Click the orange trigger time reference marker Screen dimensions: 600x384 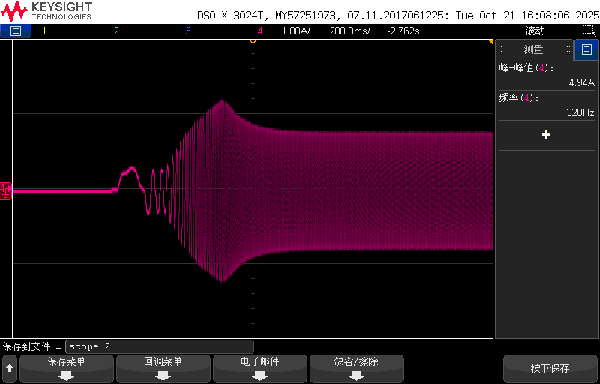[253, 41]
